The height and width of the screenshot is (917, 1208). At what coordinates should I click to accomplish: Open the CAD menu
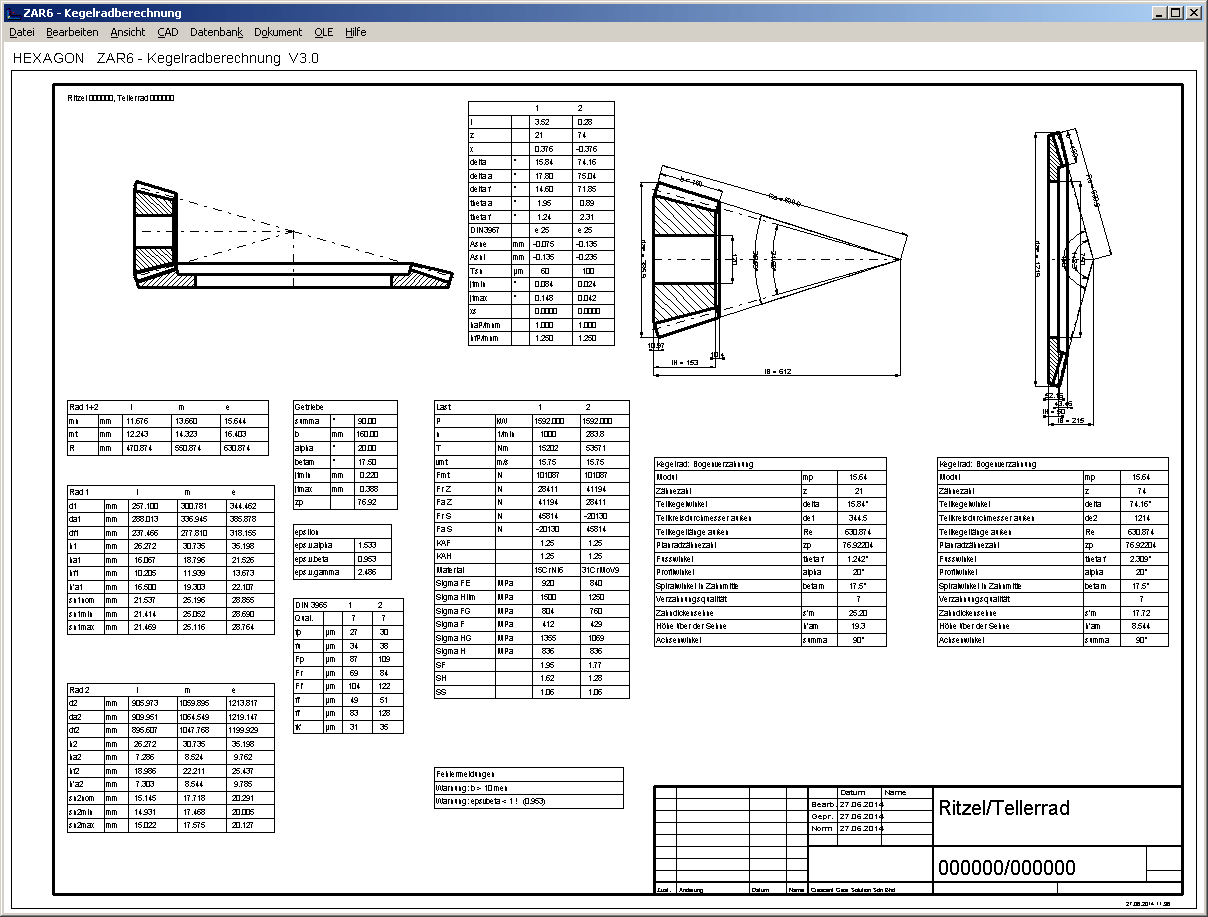pos(167,32)
